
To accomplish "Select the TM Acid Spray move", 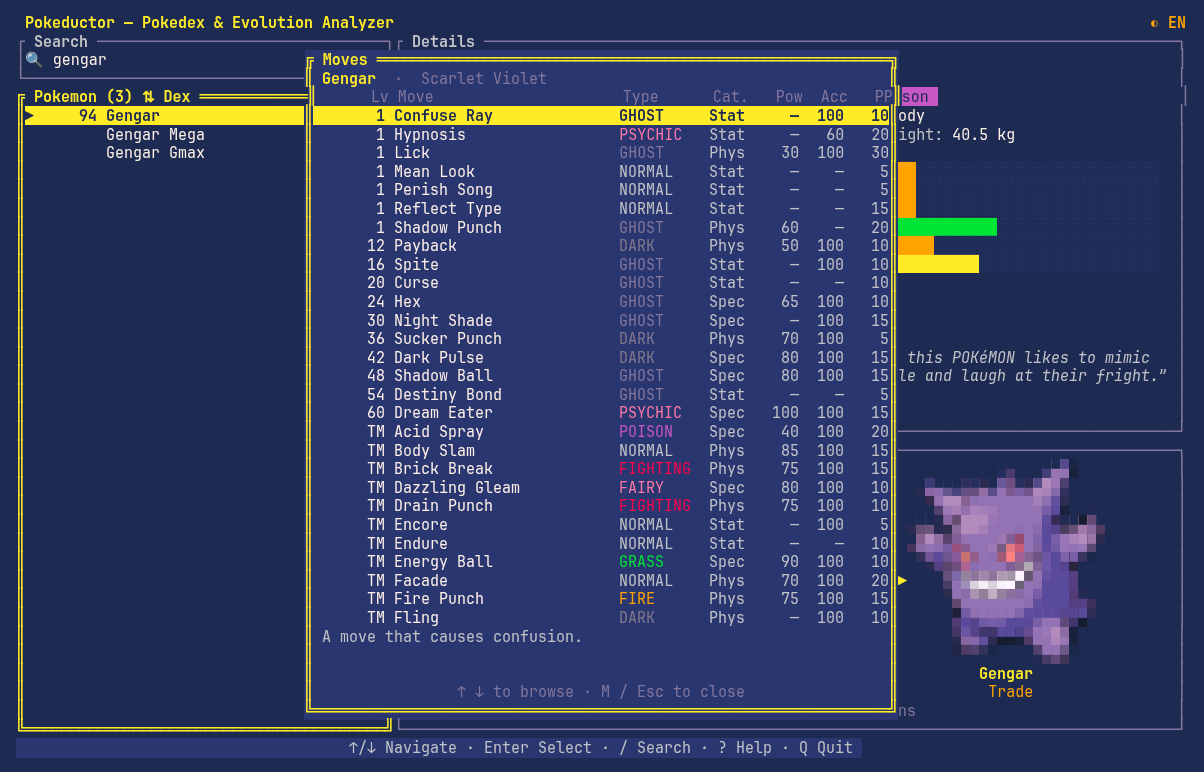I will (x=602, y=431).
